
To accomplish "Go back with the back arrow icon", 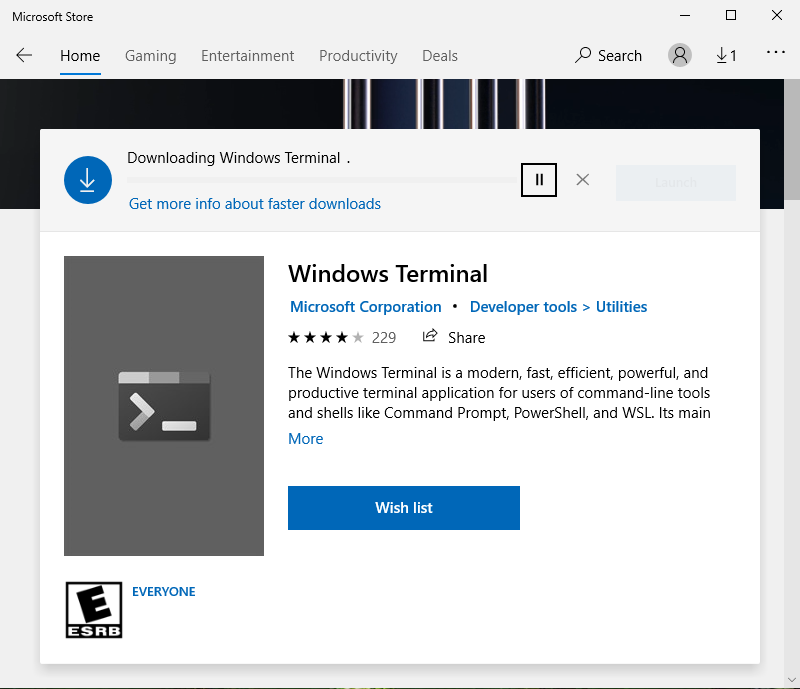I will tap(24, 55).
